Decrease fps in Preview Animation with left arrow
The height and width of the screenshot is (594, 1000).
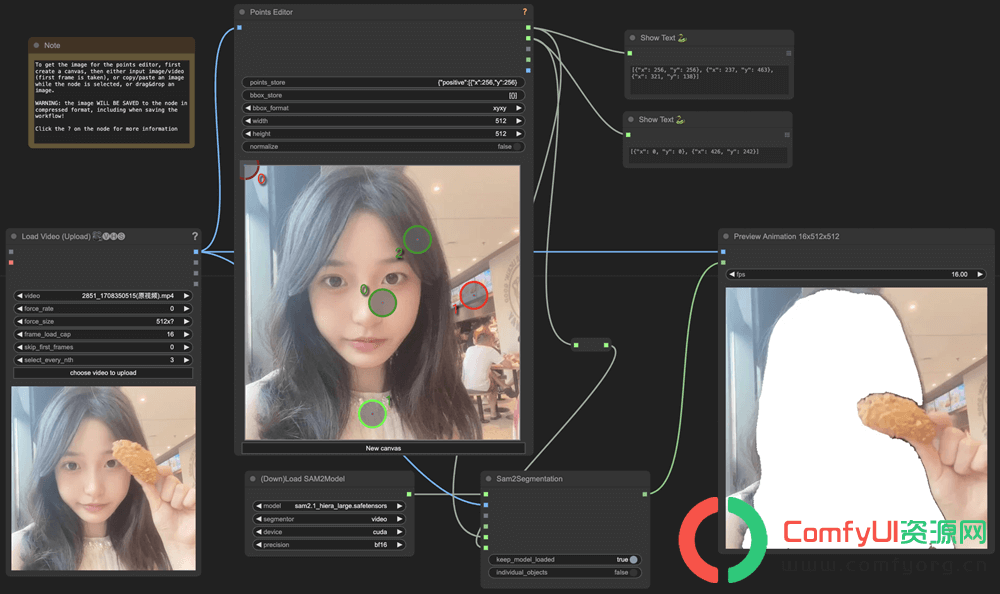(732, 274)
